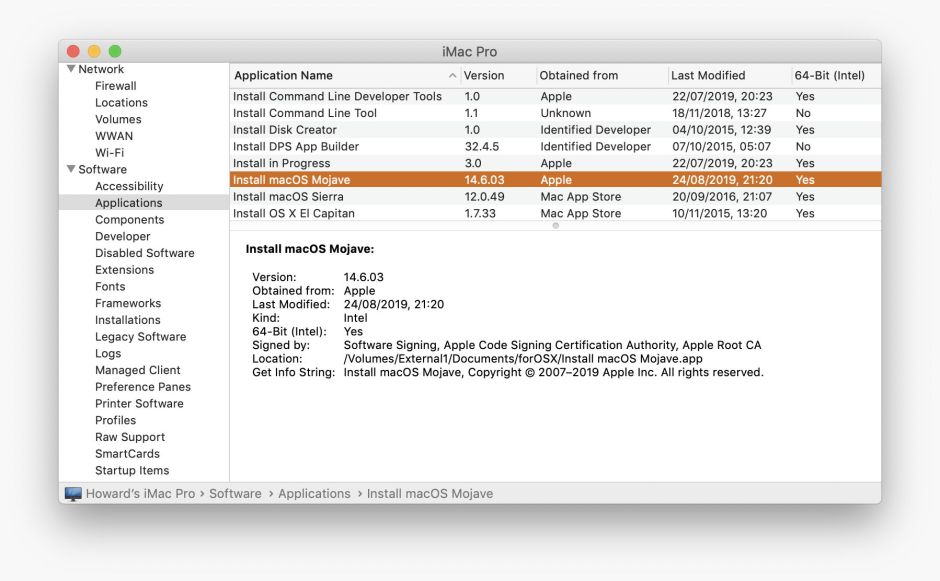Screen dimensions: 940x581
Task: Select Install OS X El Capitan row
Action: (x=294, y=213)
